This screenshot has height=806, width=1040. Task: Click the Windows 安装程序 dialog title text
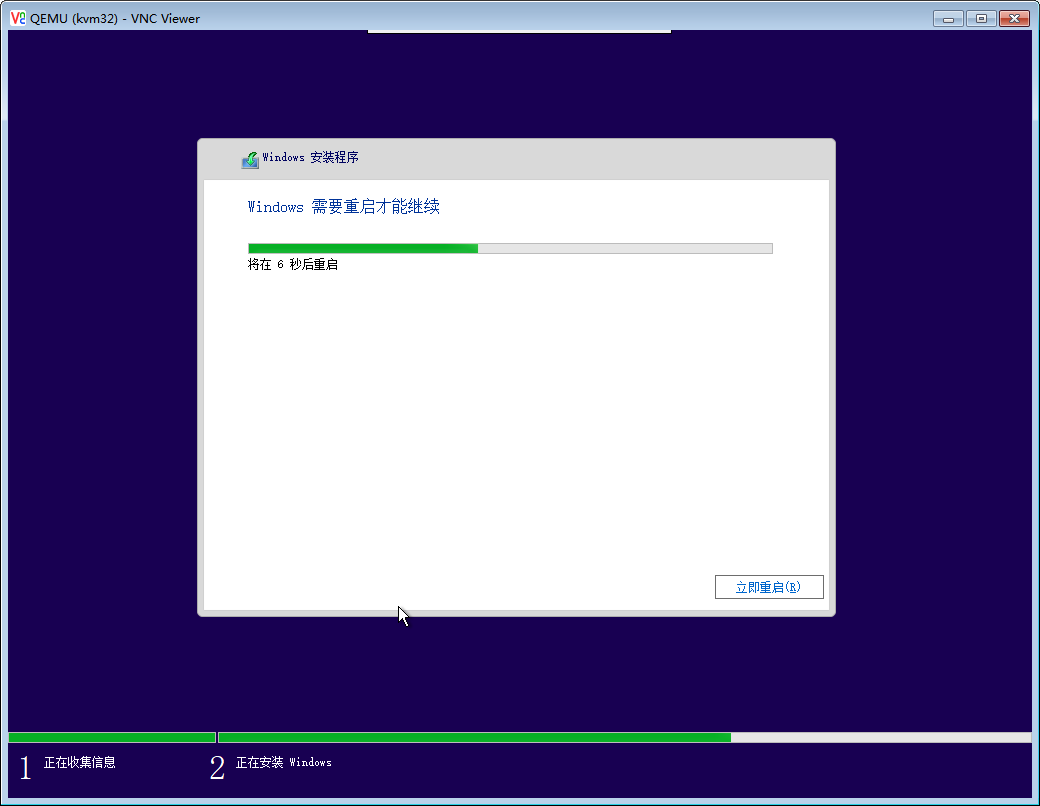[310, 157]
